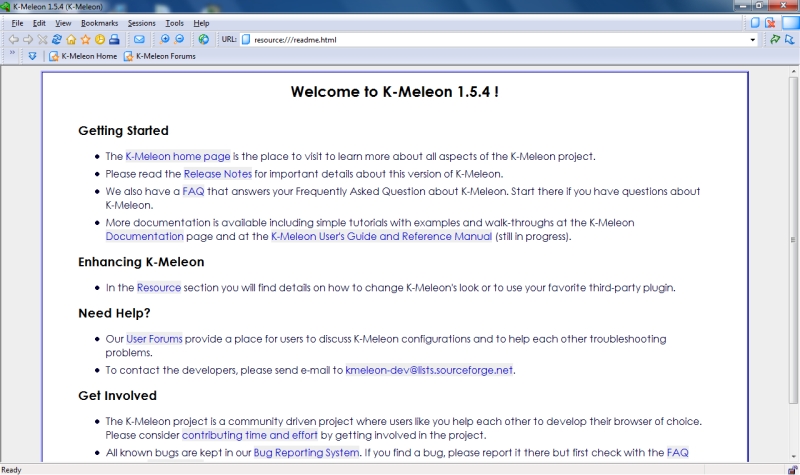This screenshot has width=800, height=475.
Task: Open the Bug Reporting System link
Action: click(x=306, y=452)
